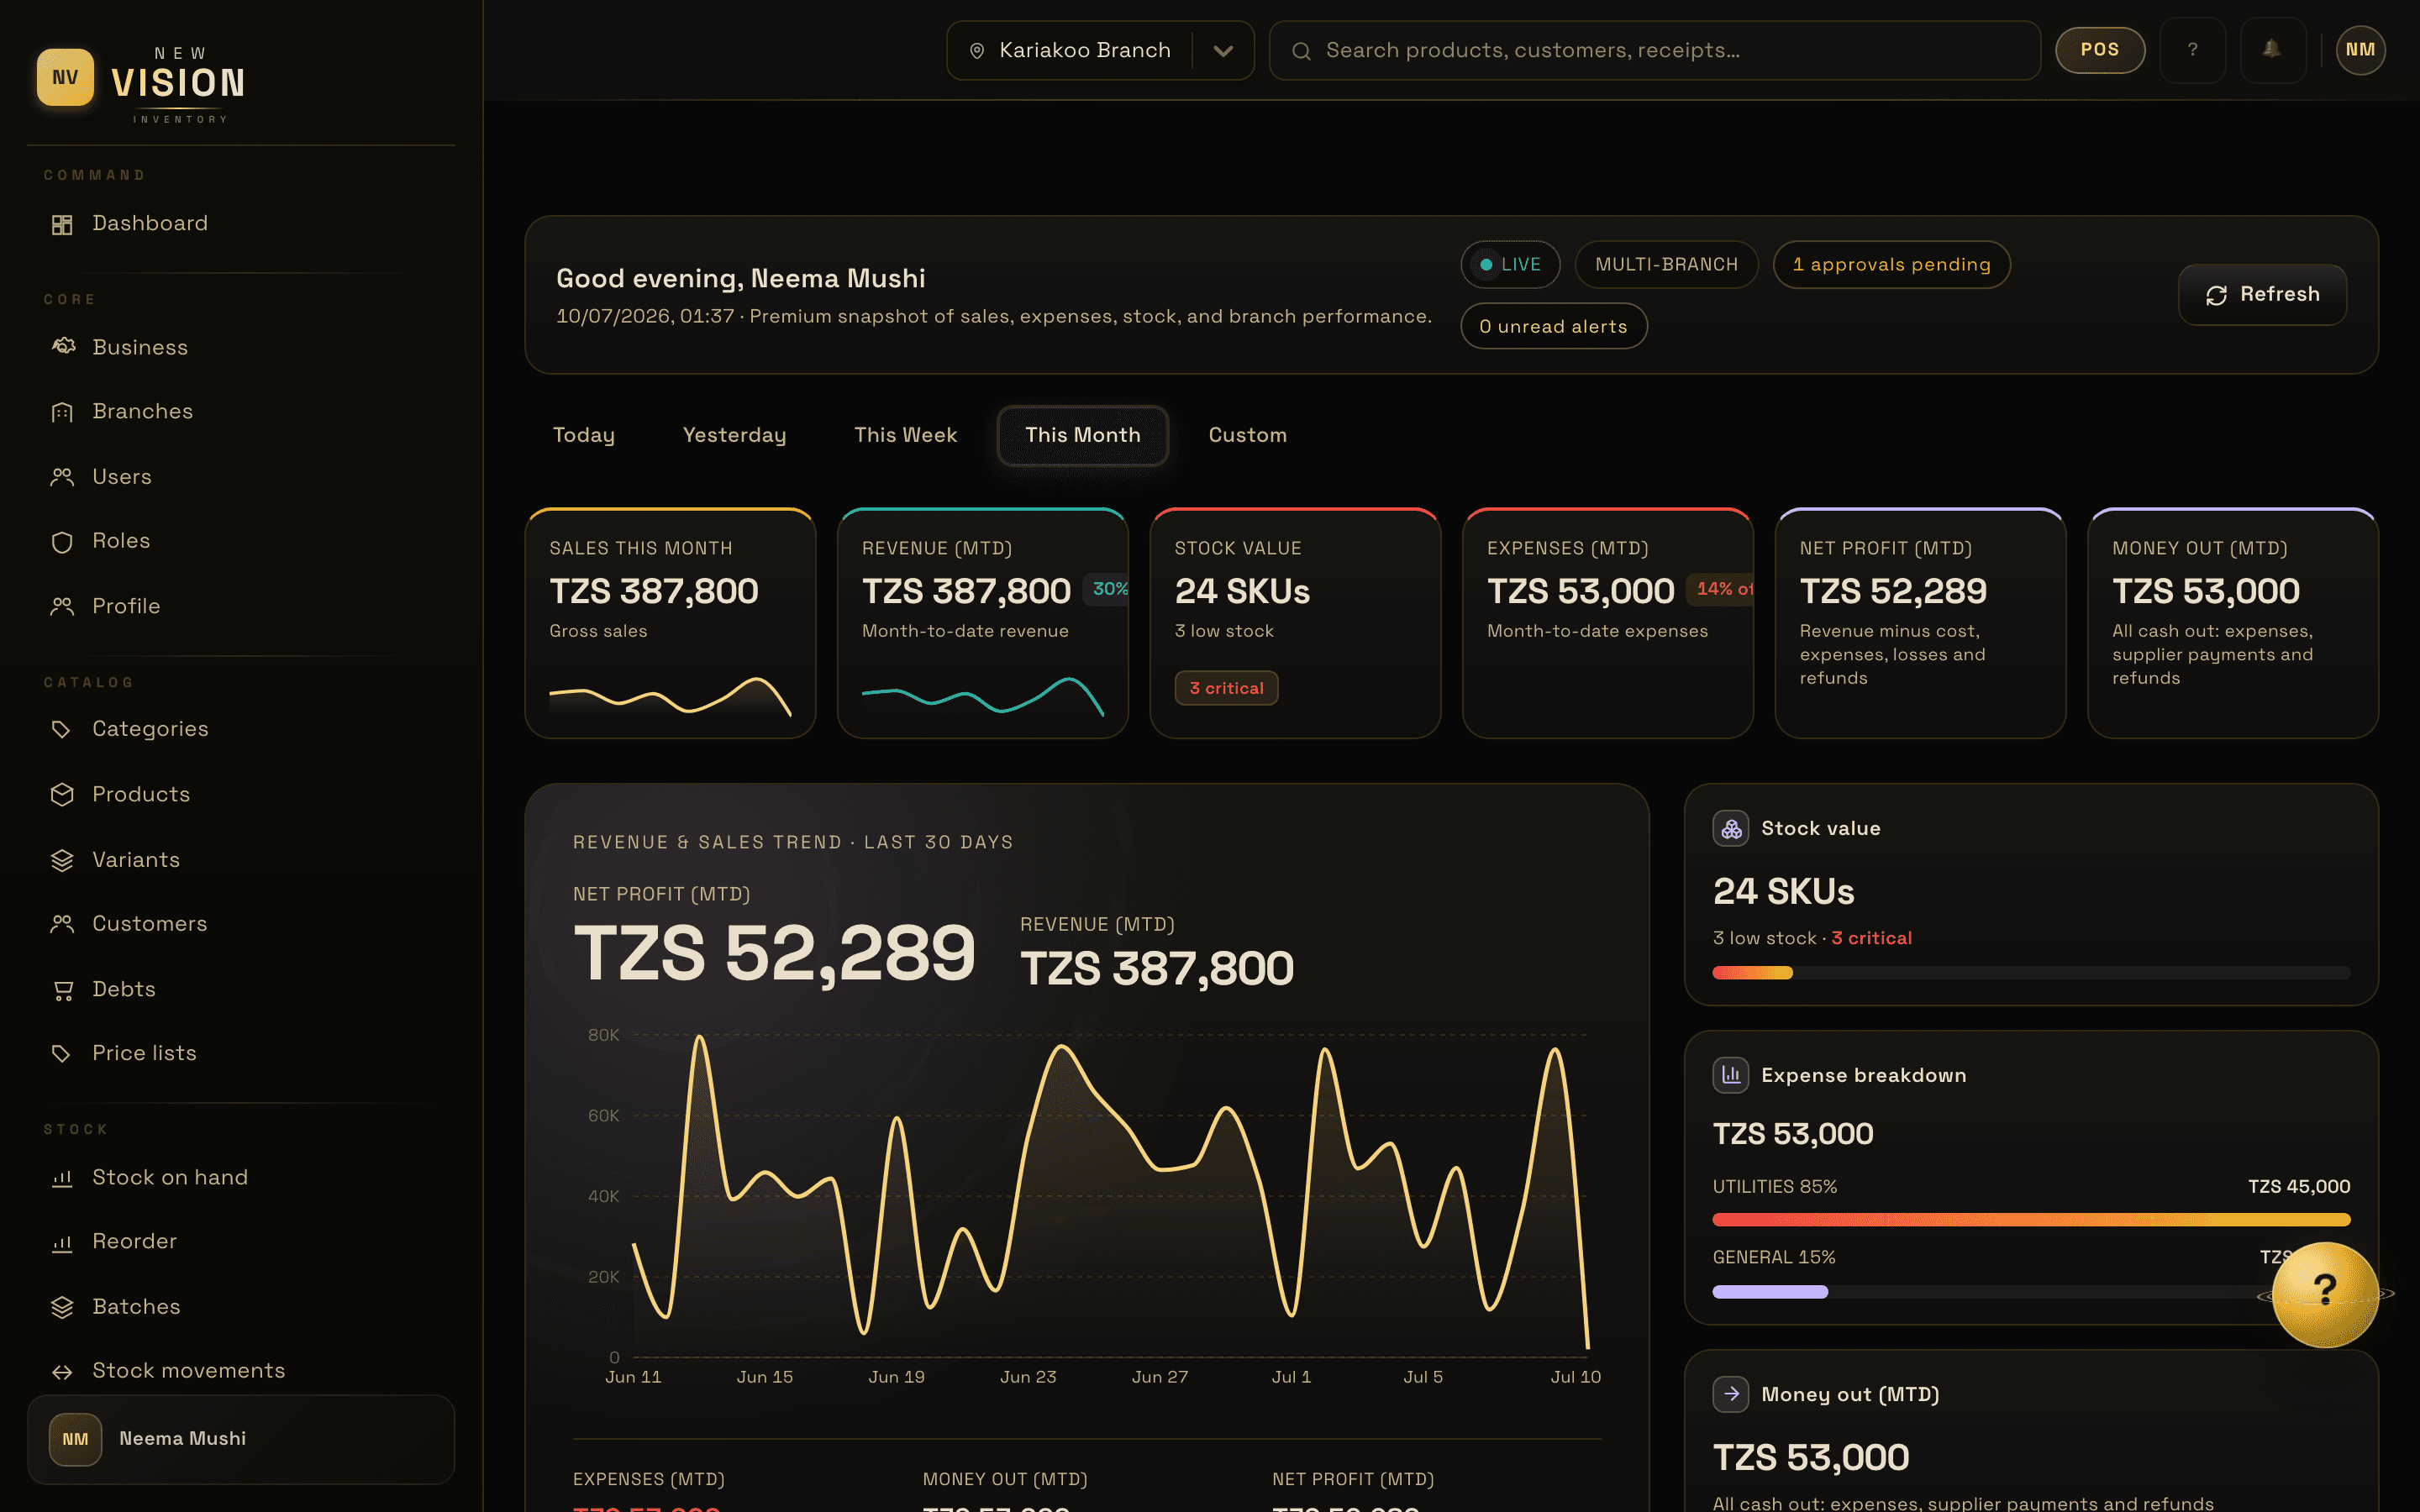Click the NV logo badge
2420x1512 pixels.
(65, 77)
